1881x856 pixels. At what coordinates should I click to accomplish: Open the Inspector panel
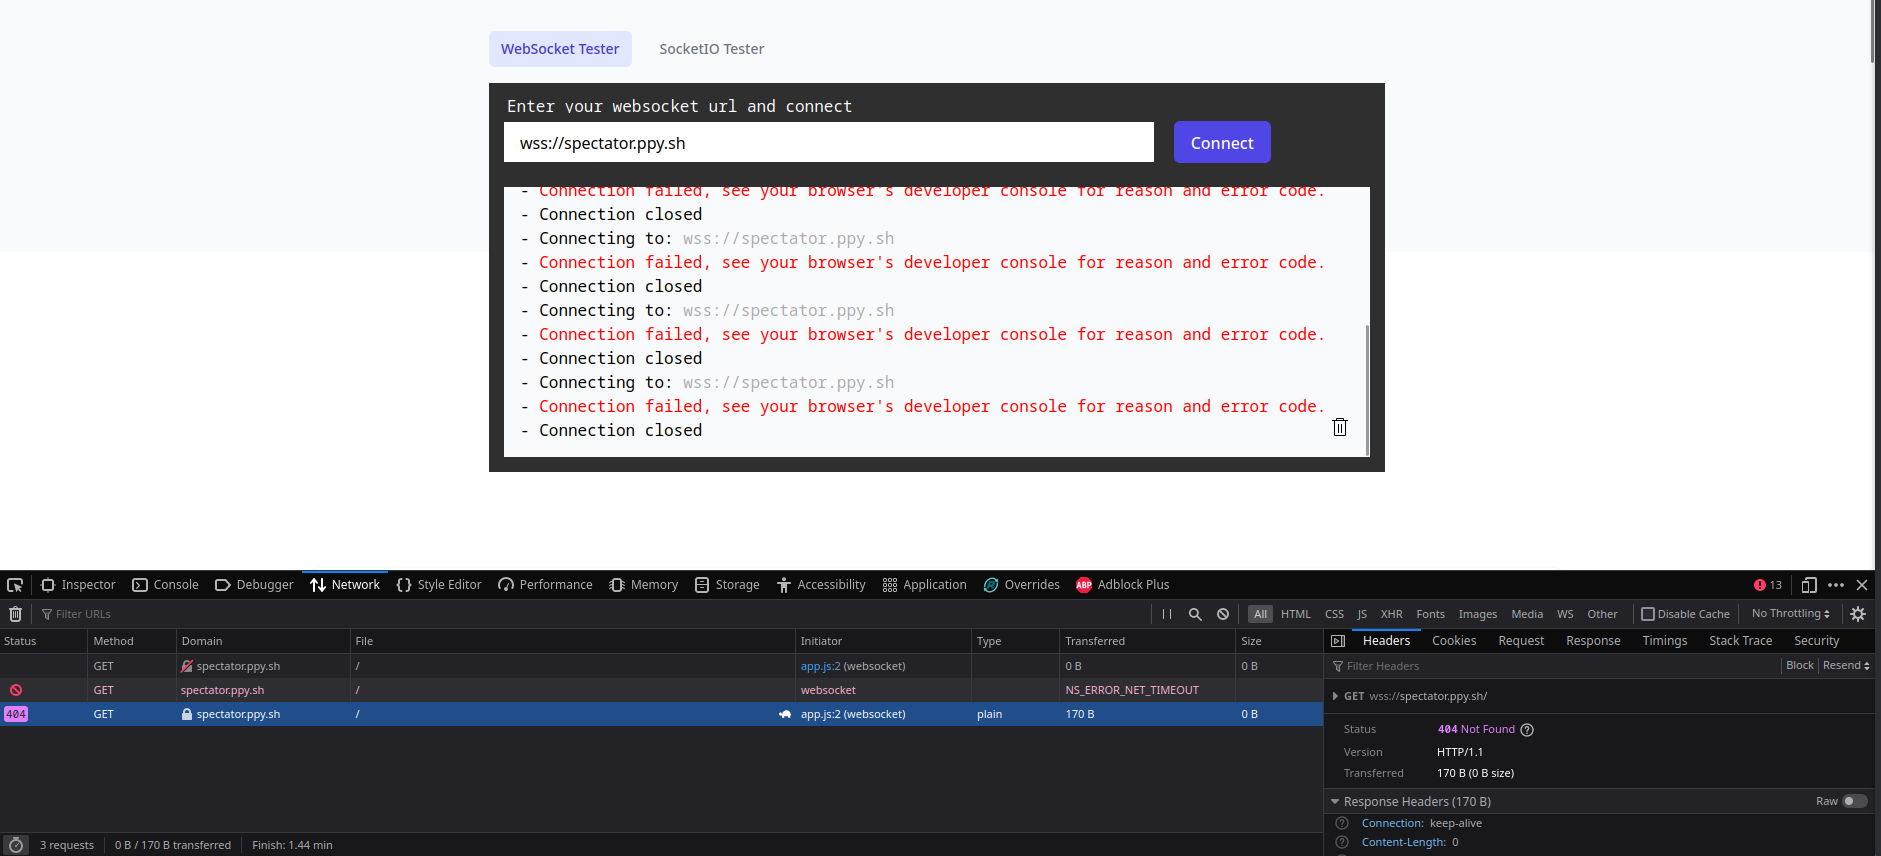point(78,585)
